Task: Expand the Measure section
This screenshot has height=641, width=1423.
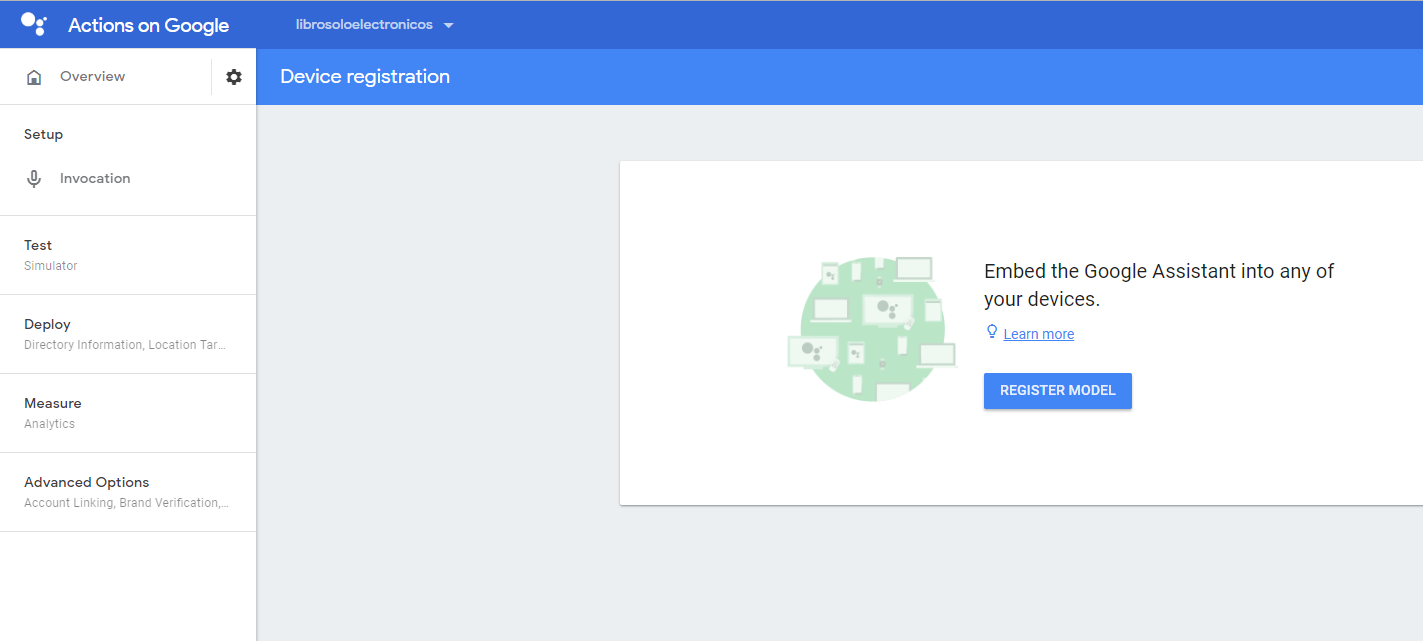Action: pos(53,403)
